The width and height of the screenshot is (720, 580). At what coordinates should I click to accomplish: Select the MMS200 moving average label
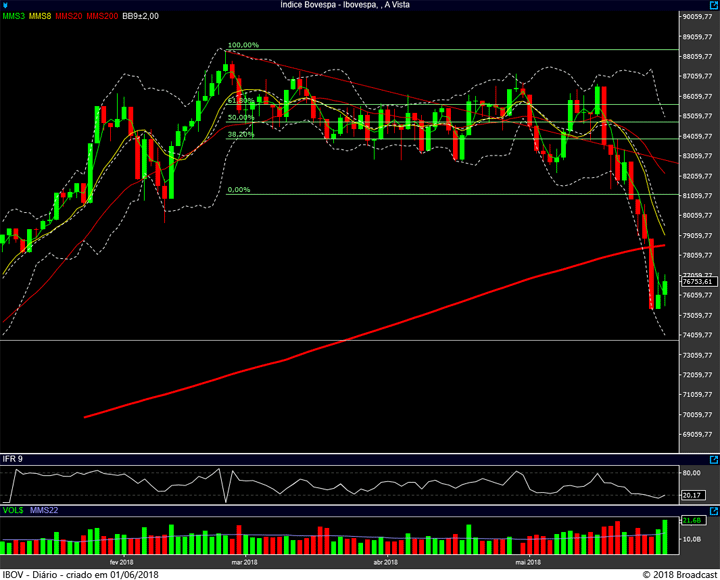102,16
